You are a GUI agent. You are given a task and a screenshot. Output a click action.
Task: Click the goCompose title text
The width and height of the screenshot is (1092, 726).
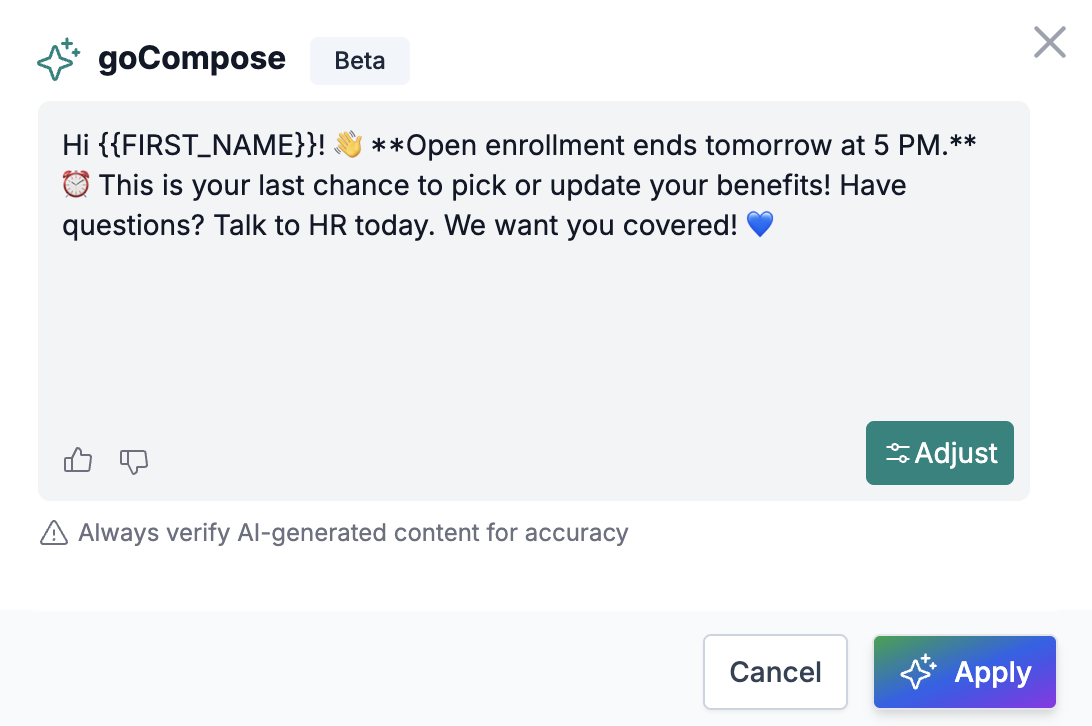(192, 60)
